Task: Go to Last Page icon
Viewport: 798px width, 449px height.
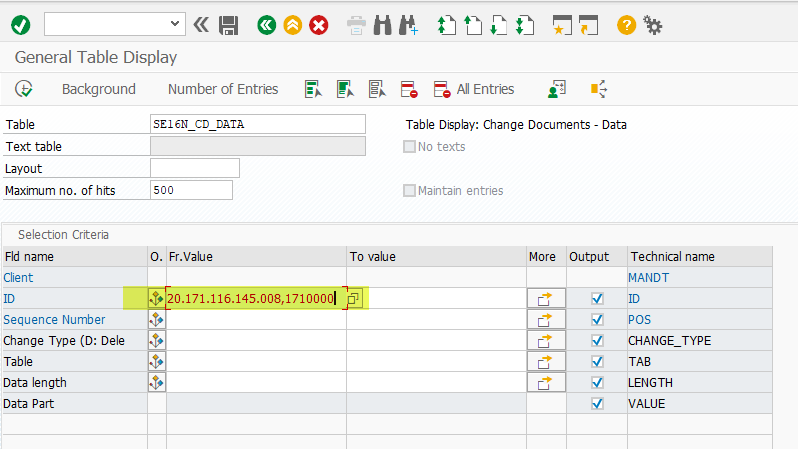Action: pyautogui.click(x=525, y=25)
